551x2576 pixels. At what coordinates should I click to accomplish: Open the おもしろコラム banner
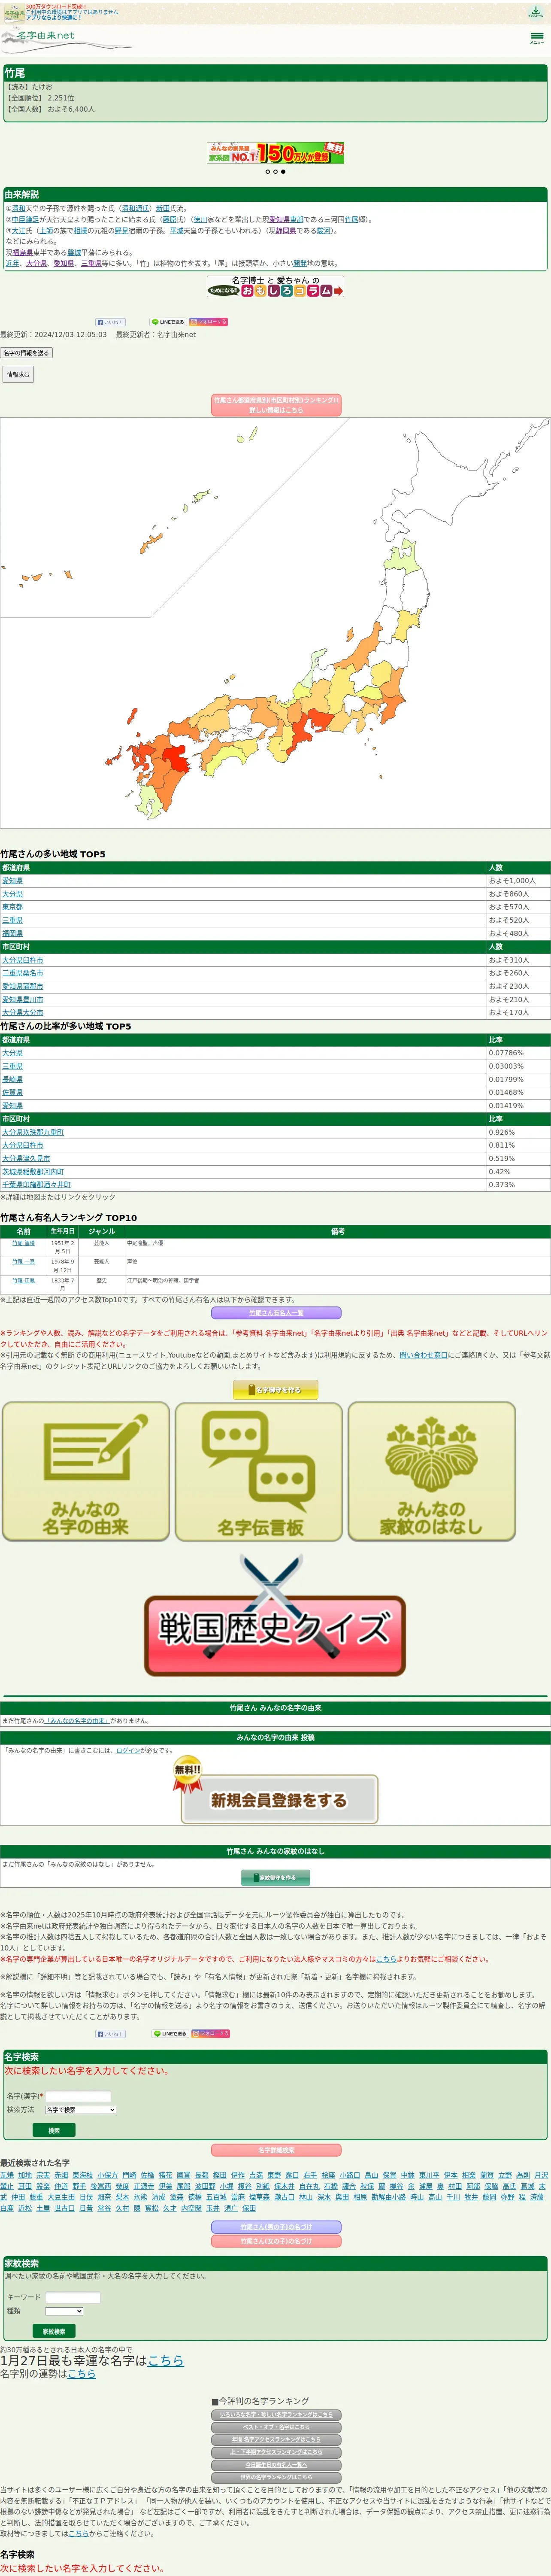[275, 287]
